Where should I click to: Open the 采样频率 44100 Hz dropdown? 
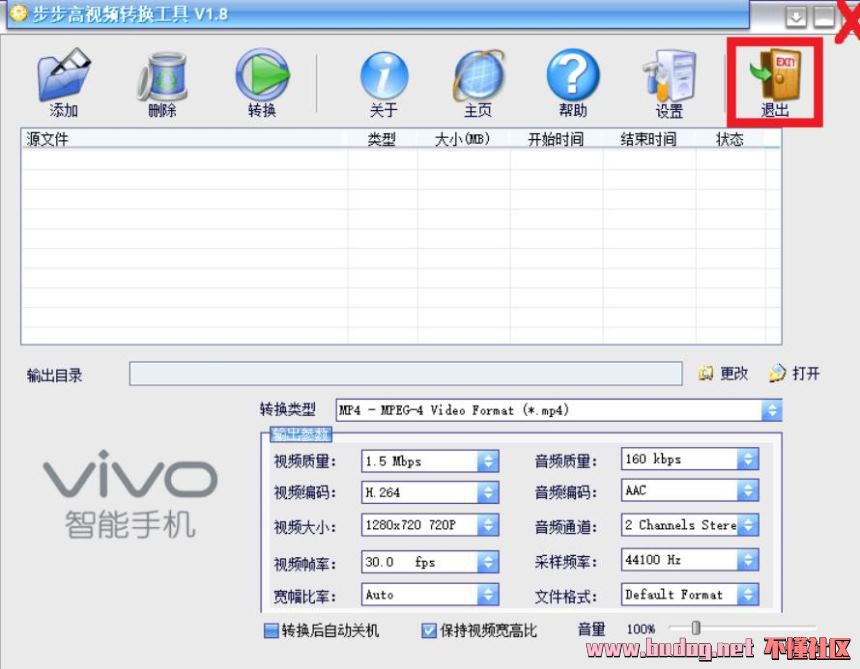[x=748, y=561]
